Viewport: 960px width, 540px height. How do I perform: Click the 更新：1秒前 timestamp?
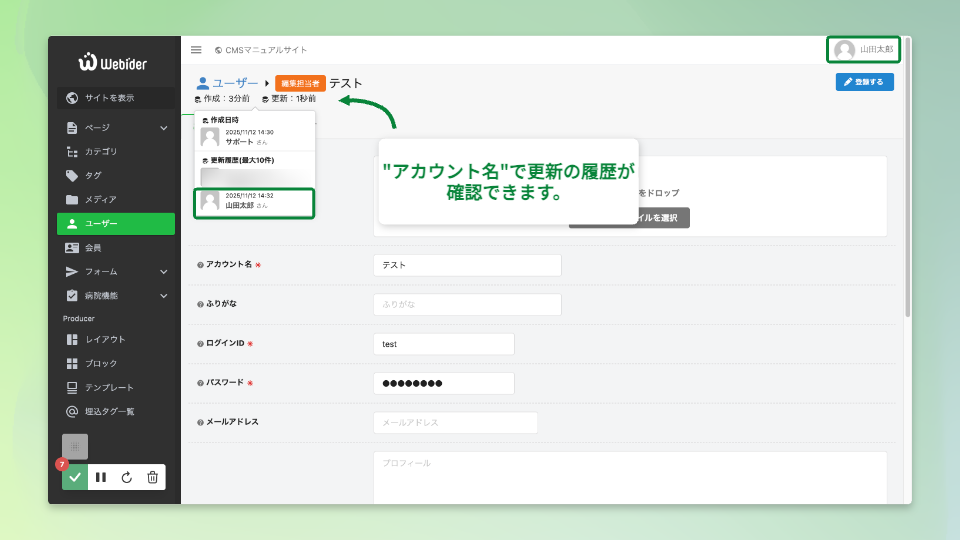(289, 99)
